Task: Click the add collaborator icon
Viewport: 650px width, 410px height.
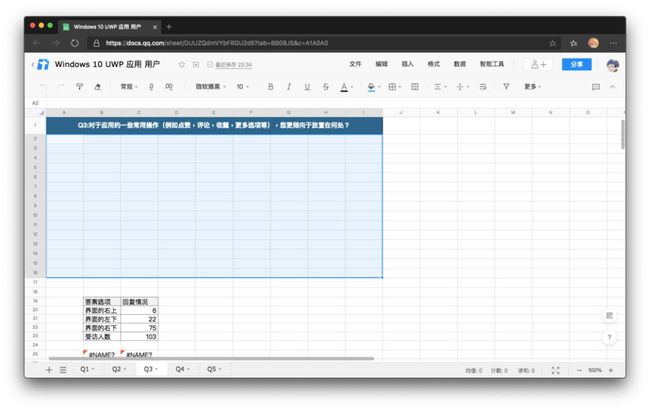Action: (x=538, y=65)
